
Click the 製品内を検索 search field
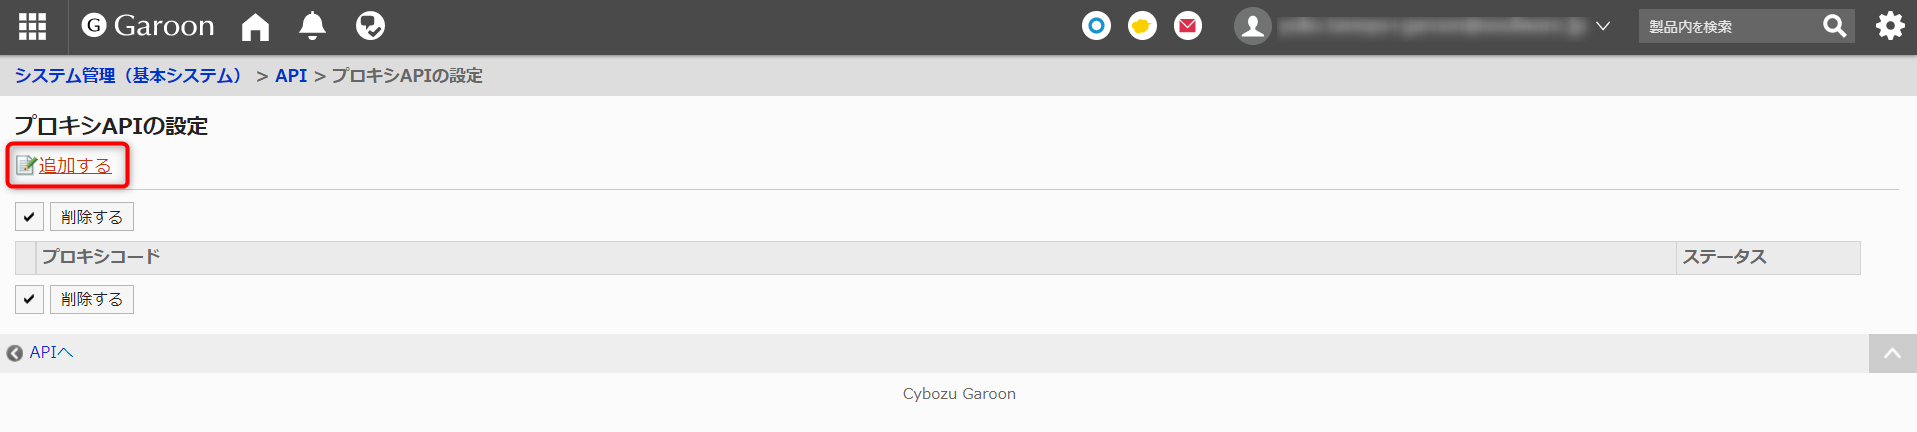click(1730, 27)
